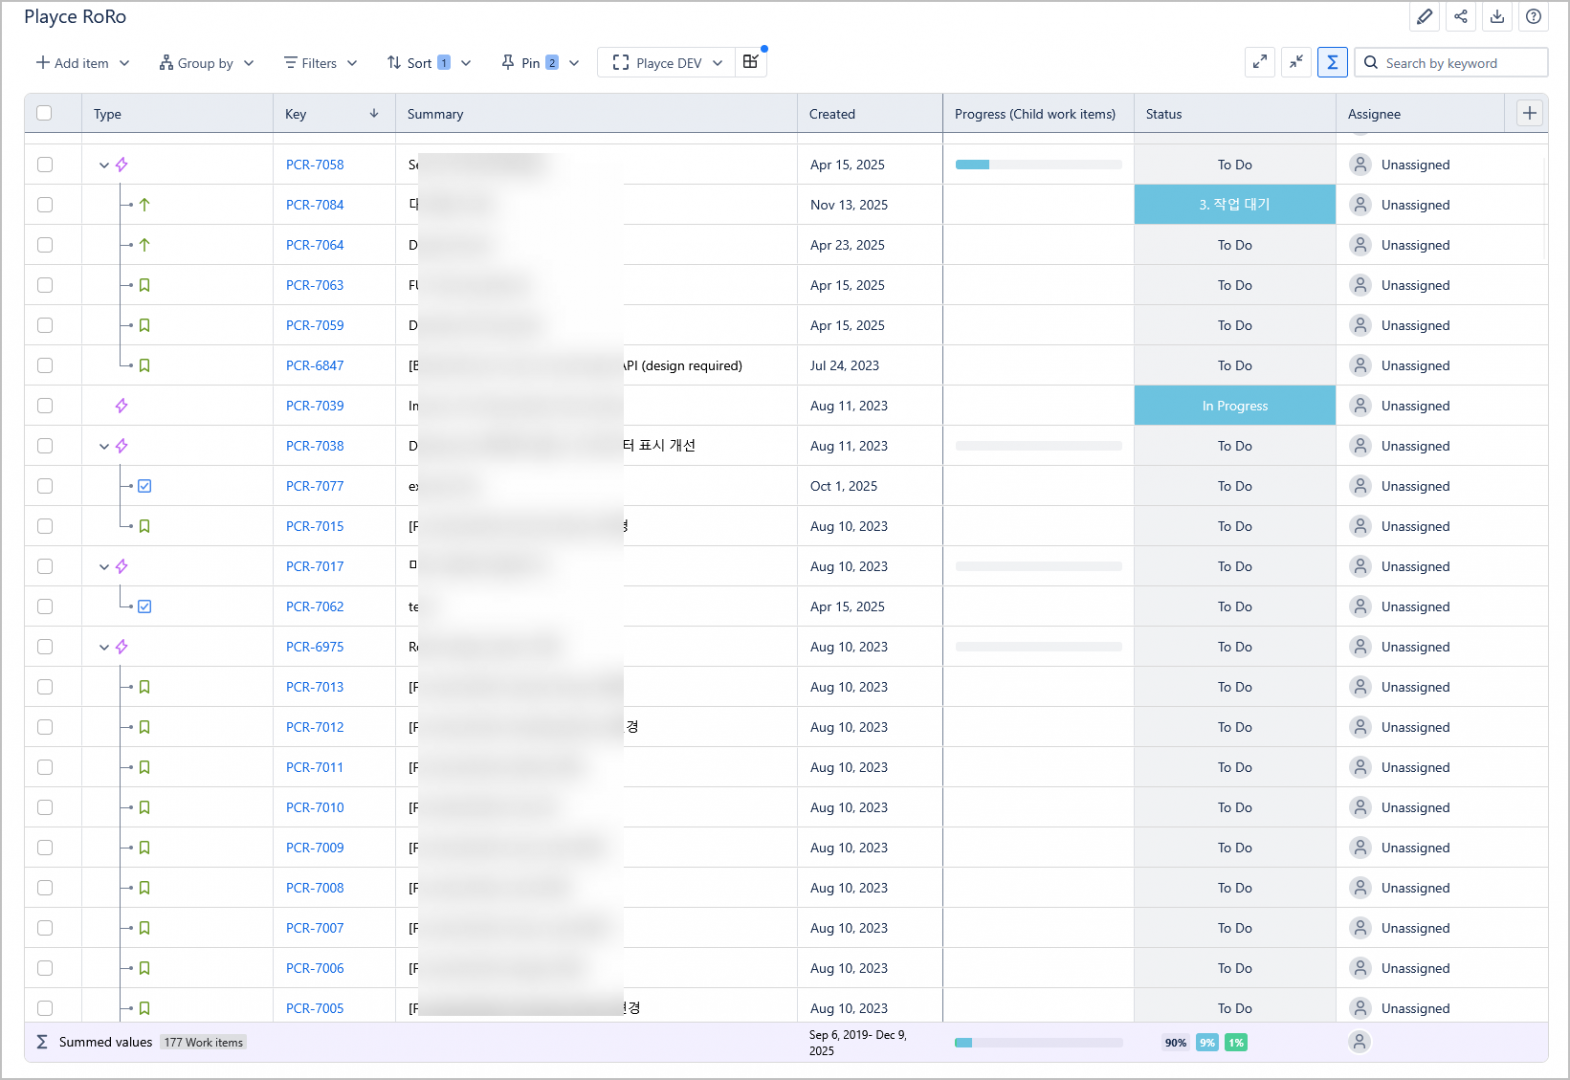Open the help question mark icon

1533,17
